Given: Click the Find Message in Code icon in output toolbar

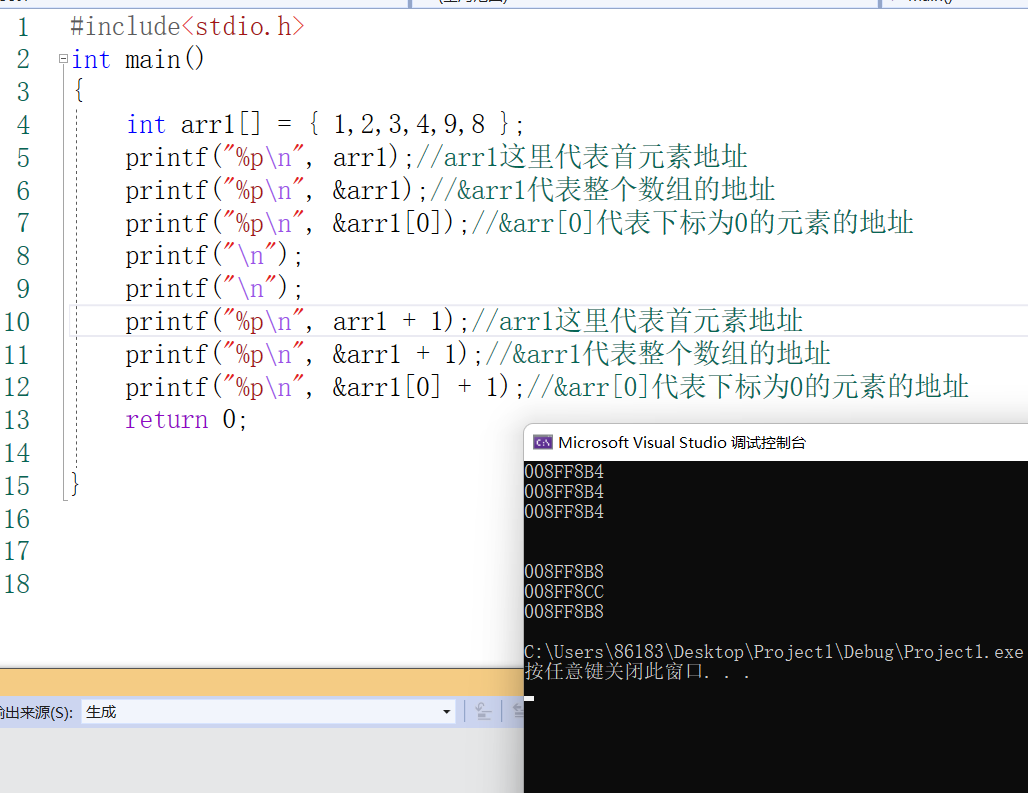Looking at the screenshot, I should (x=483, y=712).
